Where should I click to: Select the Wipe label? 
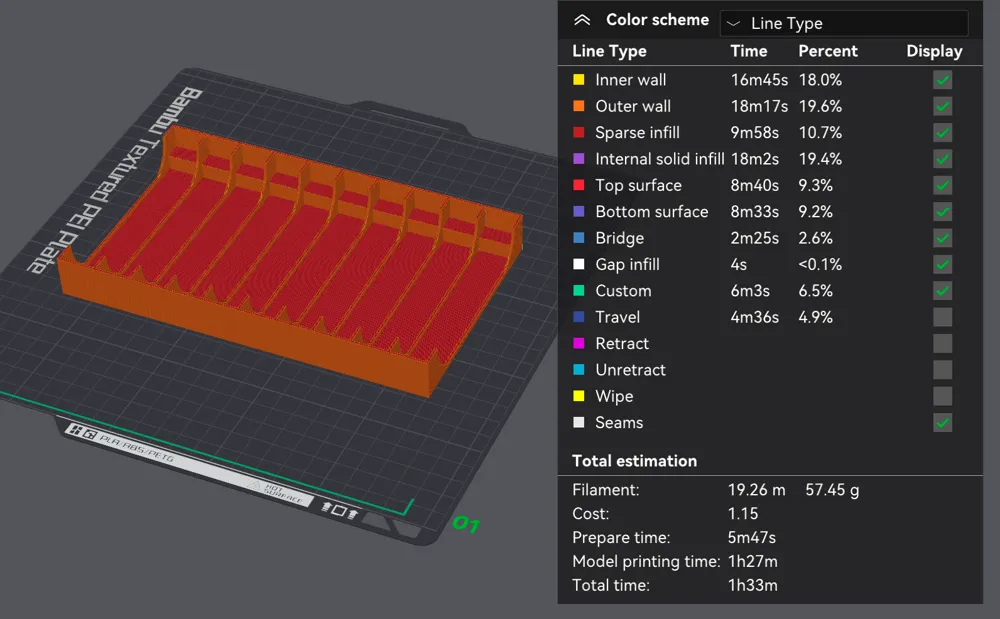click(x=614, y=397)
